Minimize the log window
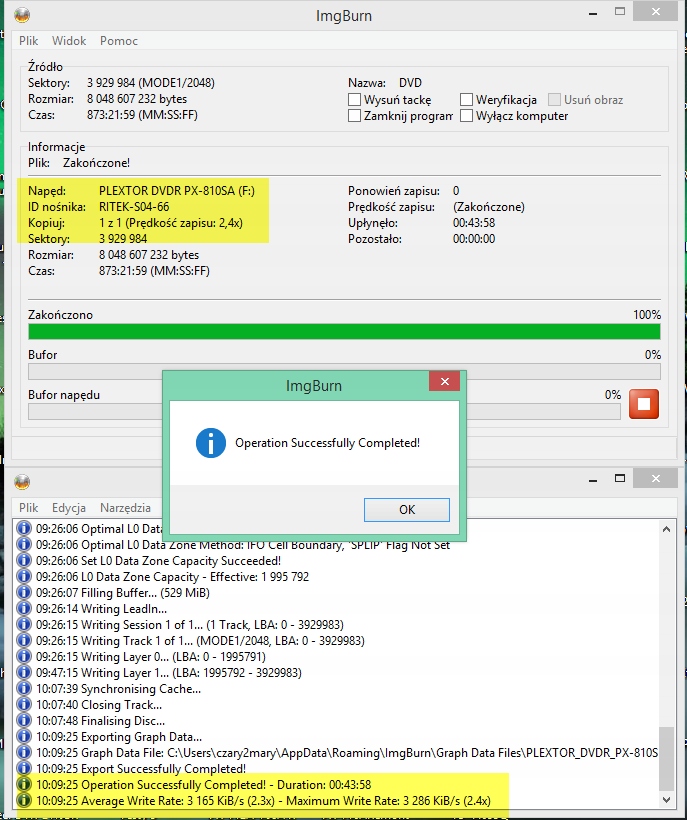The image size is (687, 820). click(x=593, y=479)
